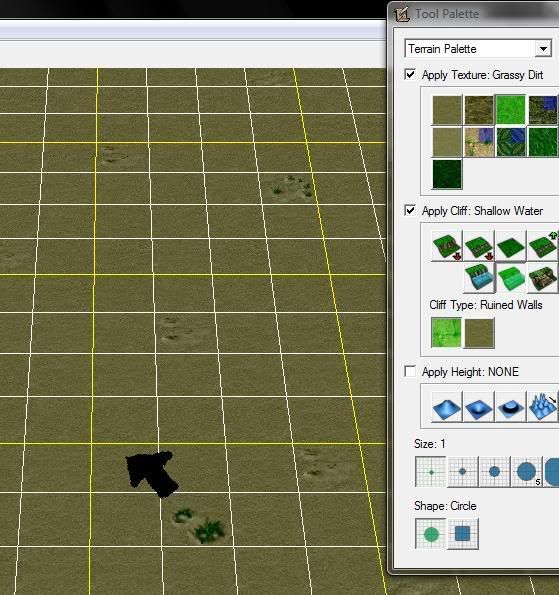The width and height of the screenshot is (559, 595).
Task: Choose the bright green grass texture
Action: (511, 110)
